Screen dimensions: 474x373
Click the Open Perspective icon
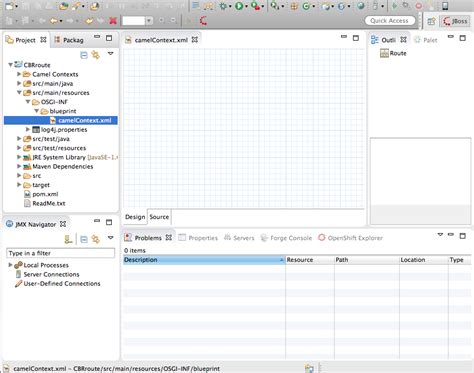[x=431, y=21]
